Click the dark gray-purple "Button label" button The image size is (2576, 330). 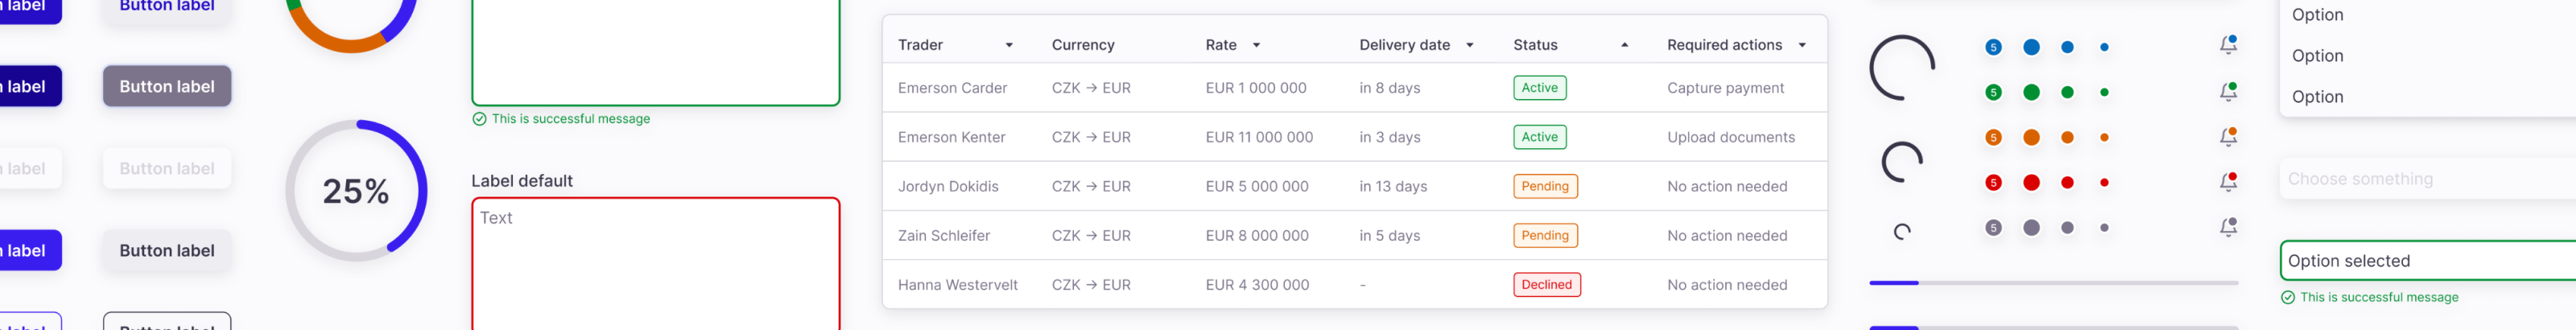click(167, 87)
